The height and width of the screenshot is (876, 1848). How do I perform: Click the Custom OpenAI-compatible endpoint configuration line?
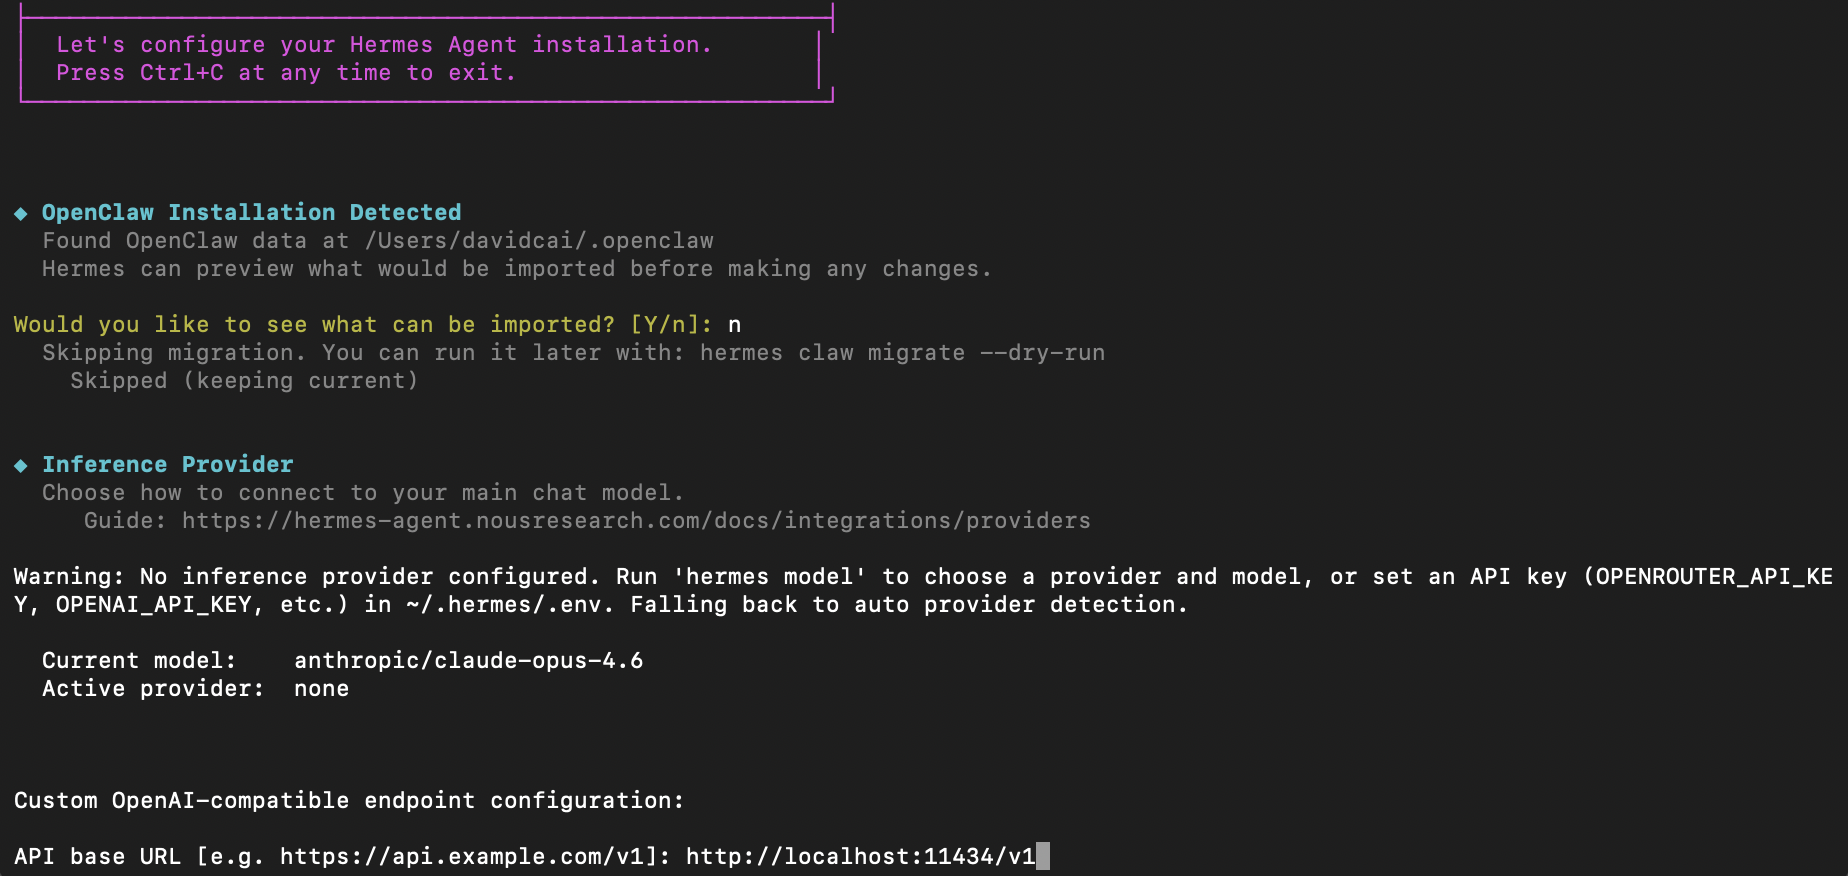[349, 801]
